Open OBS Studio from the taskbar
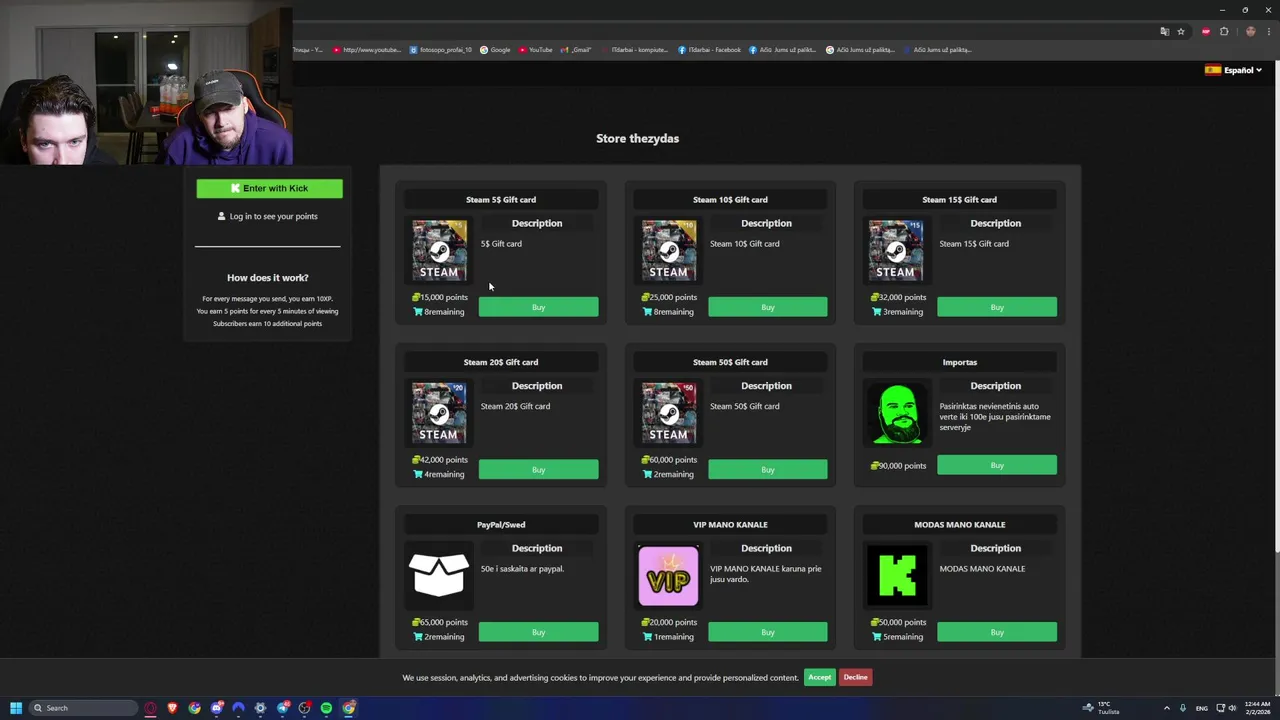This screenshot has height=720, width=1280. coord(305,708)
